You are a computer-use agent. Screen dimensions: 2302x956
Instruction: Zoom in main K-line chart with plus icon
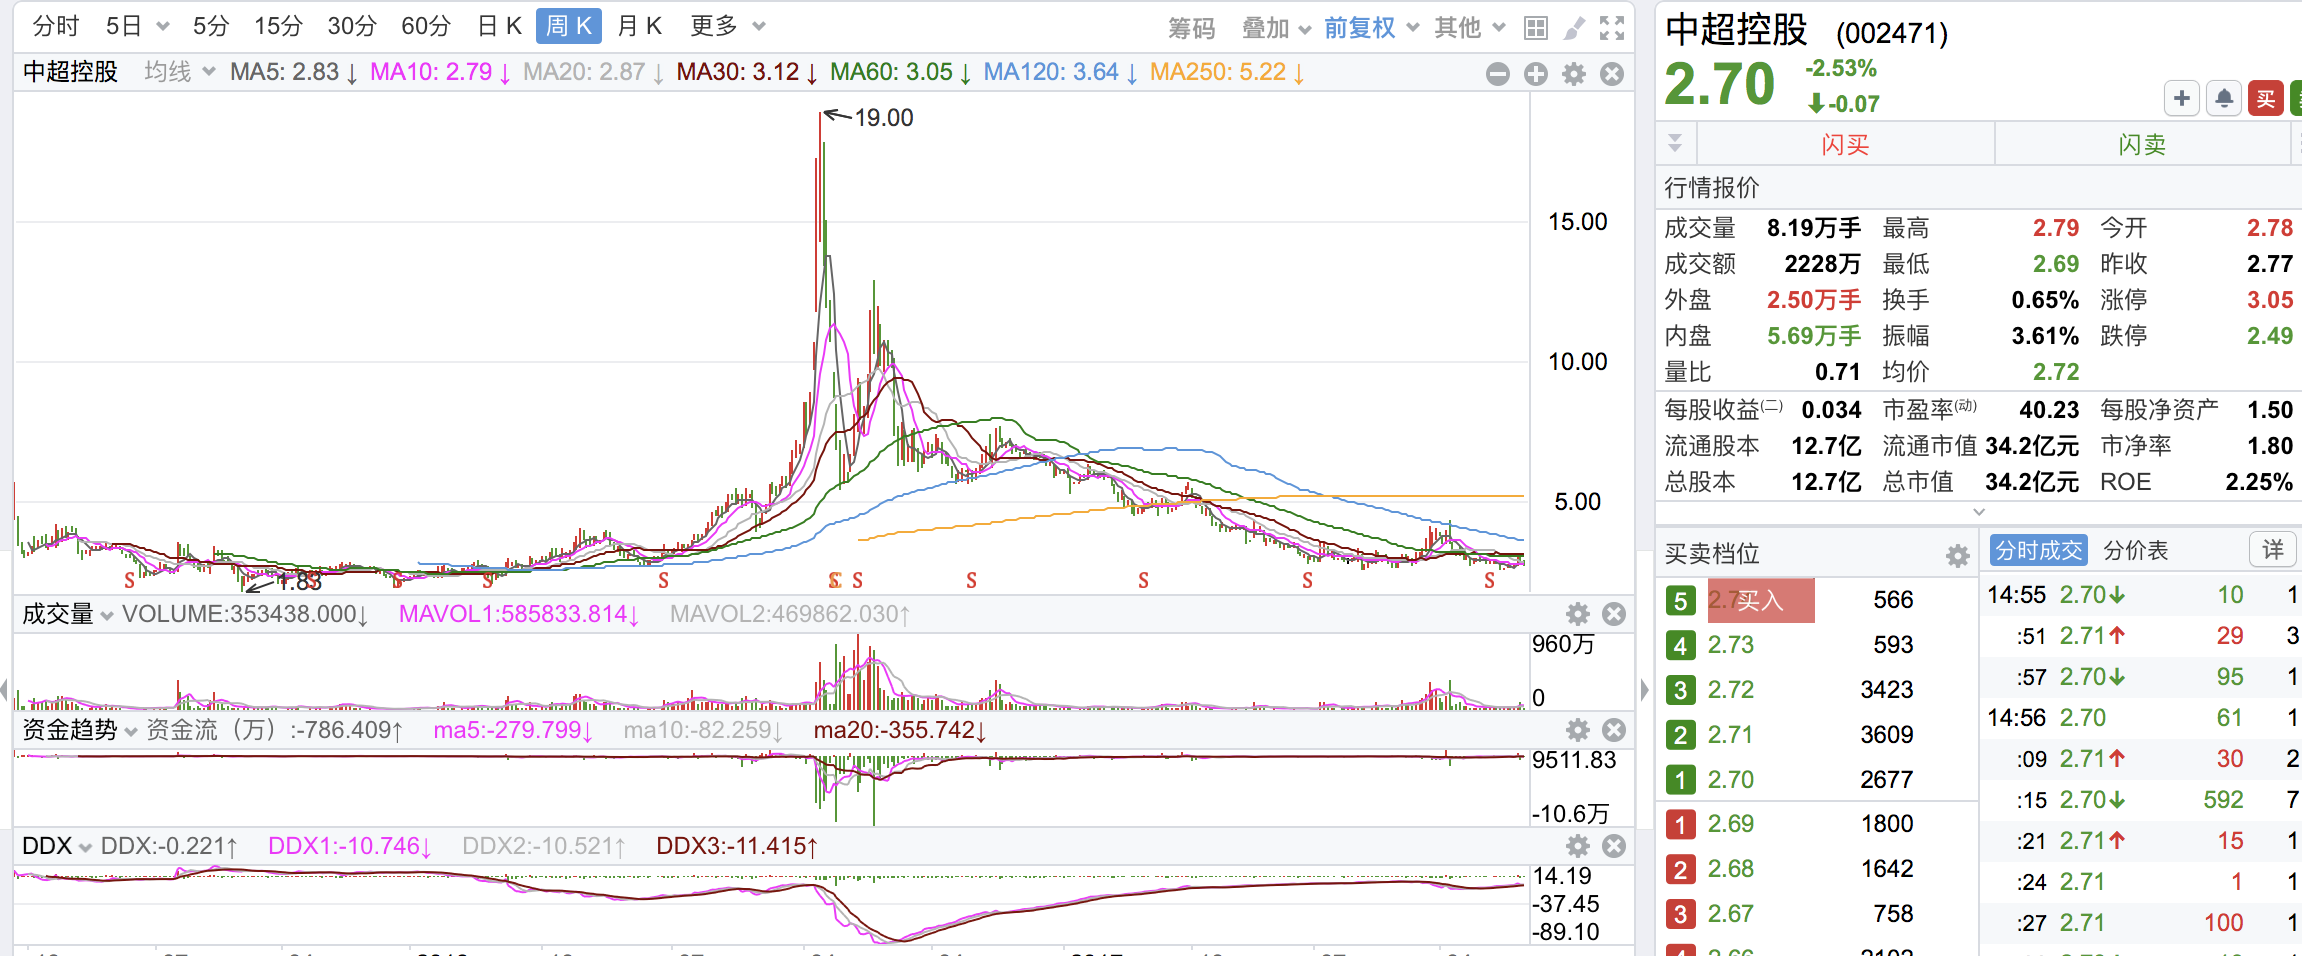click(x=1536, y=74)
